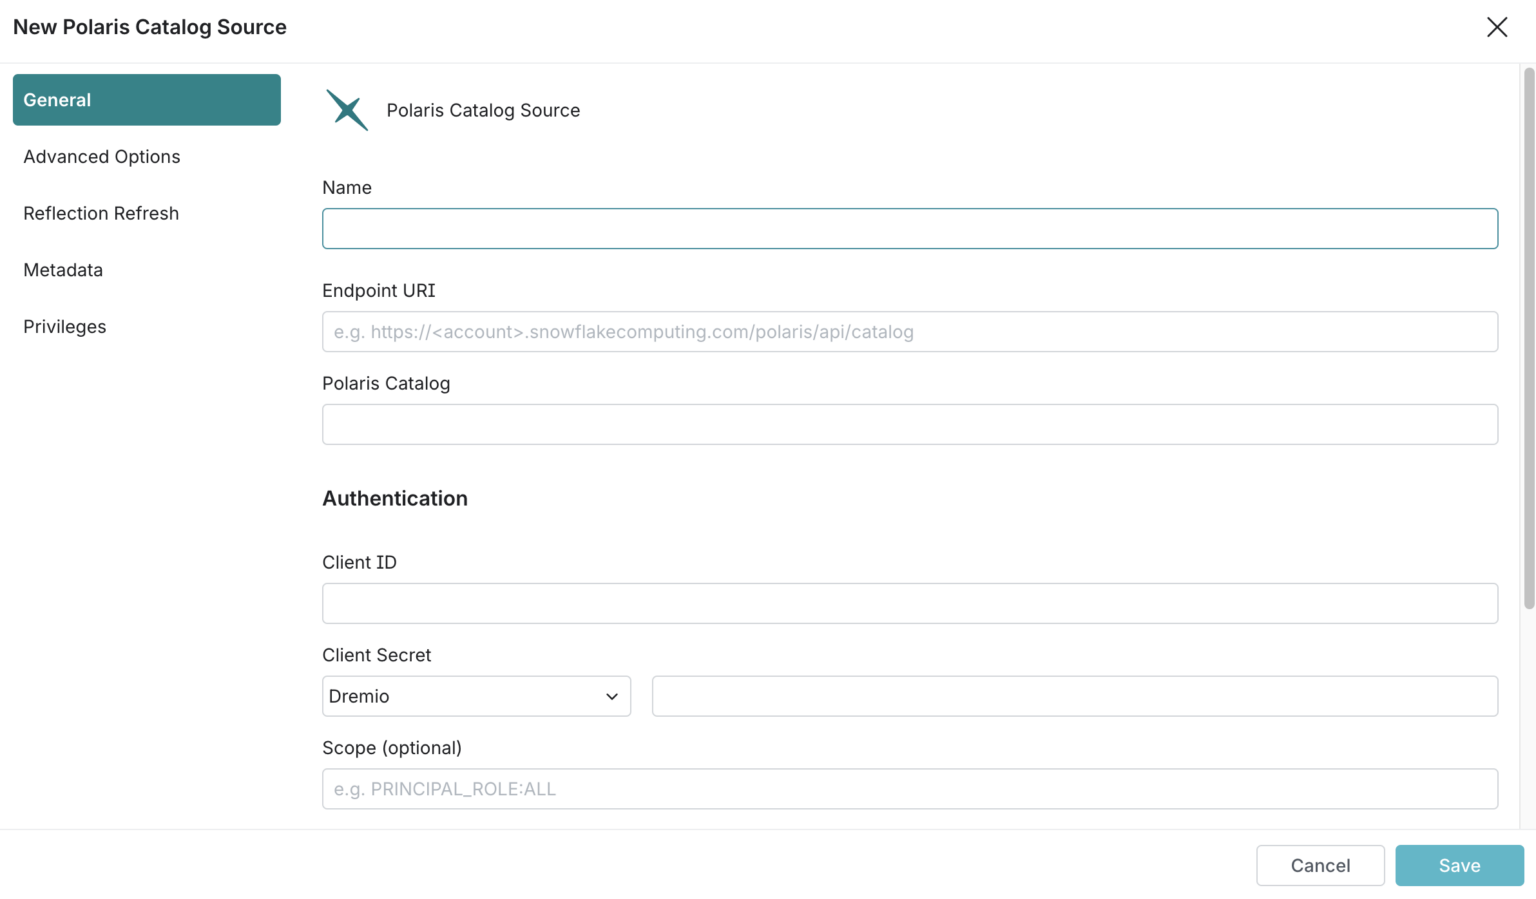Screen dimensions: 1536x899
Task: Focus the Polaris Catalog input field
Action: pos(909,424)
